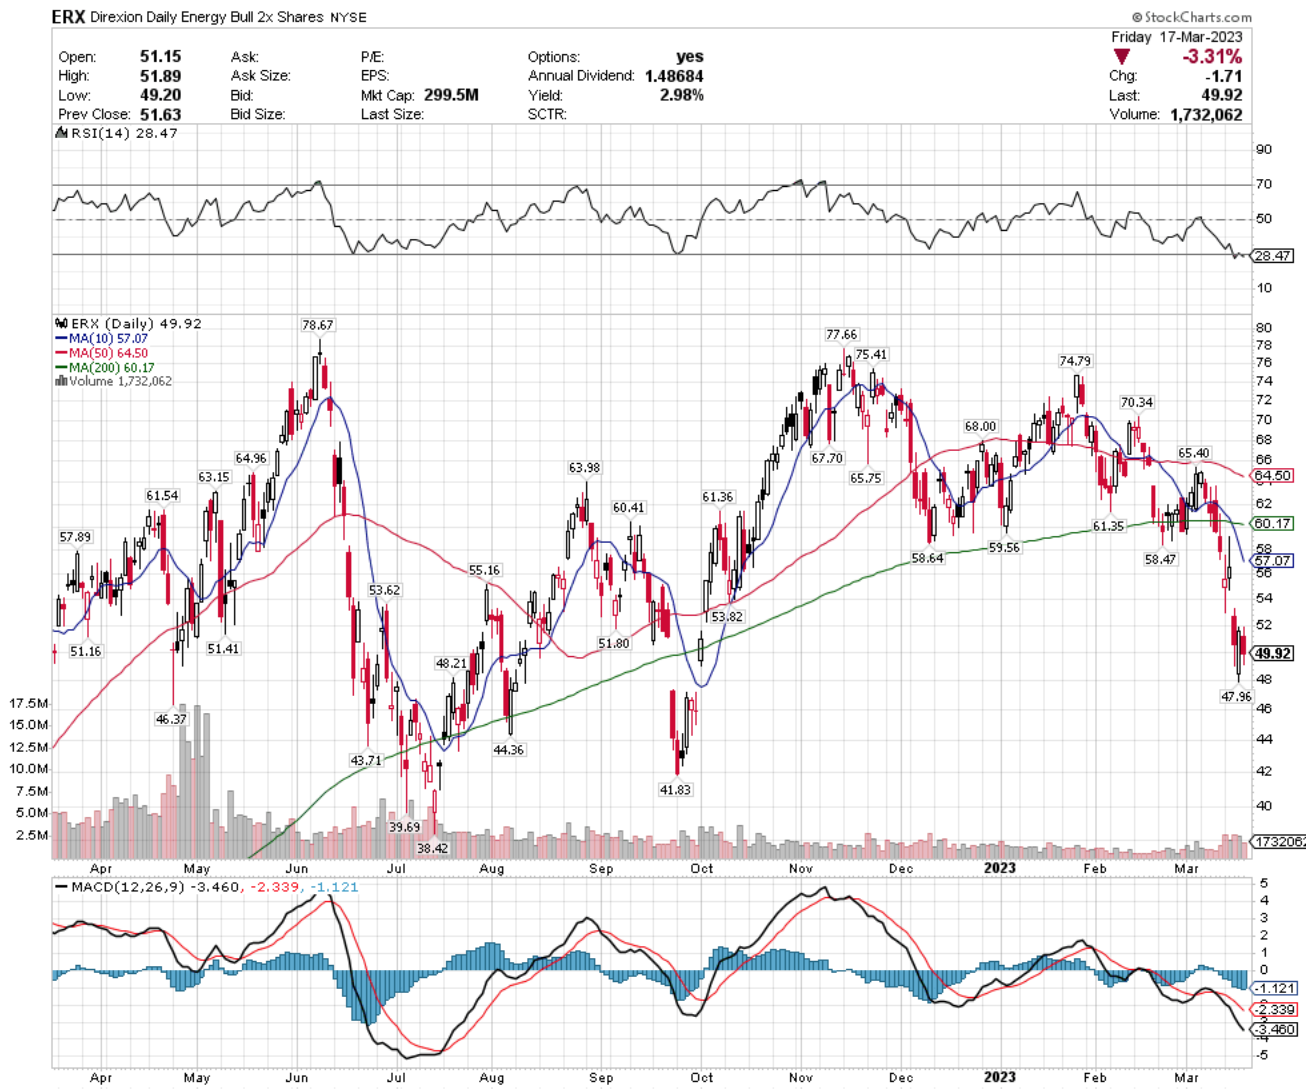The width and height of the screenshot is (1314, 1090).
Task: Click the 67.70 price label
Action: click(x=827, y=458)
